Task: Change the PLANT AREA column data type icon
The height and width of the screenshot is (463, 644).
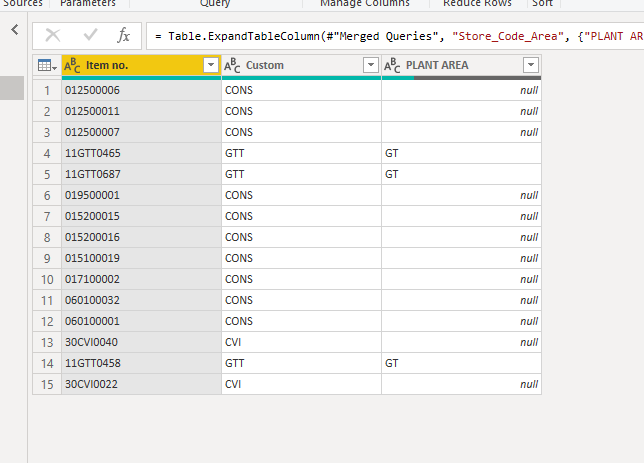Action: click(x=392, y=65)
